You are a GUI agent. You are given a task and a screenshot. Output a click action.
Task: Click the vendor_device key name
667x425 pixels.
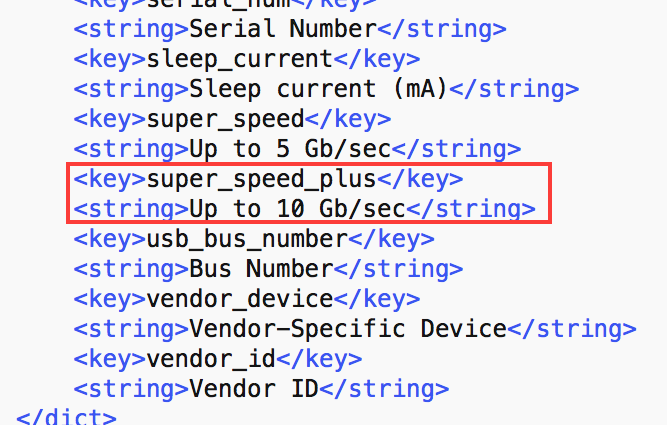coord(239,299)
